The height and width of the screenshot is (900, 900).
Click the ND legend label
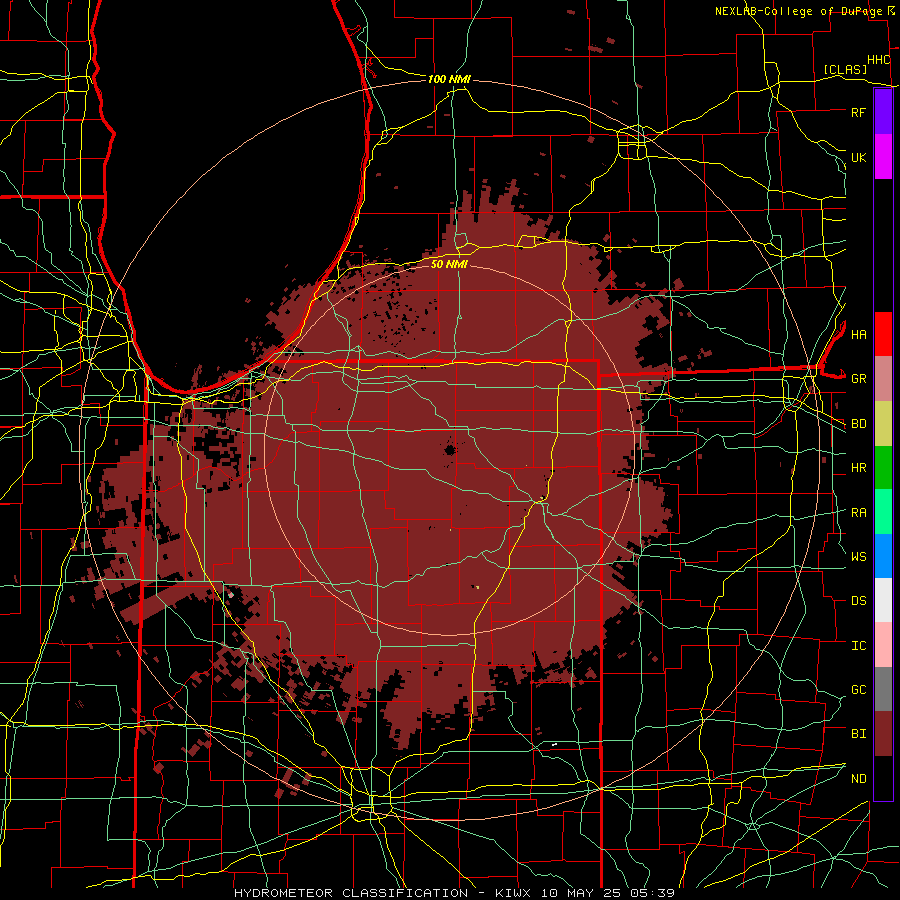(858, 779)
